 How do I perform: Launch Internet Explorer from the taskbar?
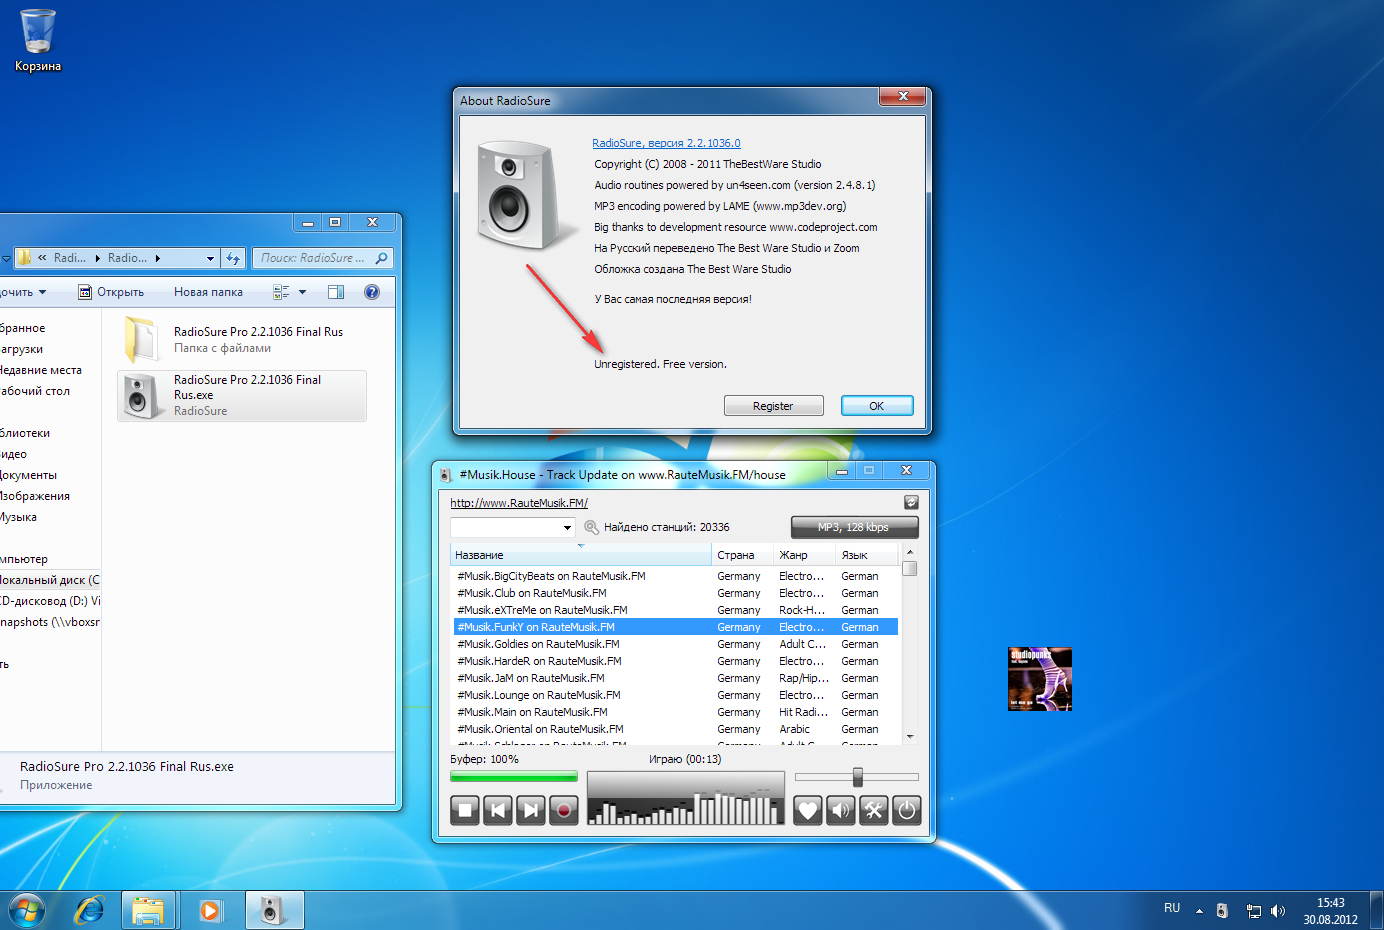point(90,911)
